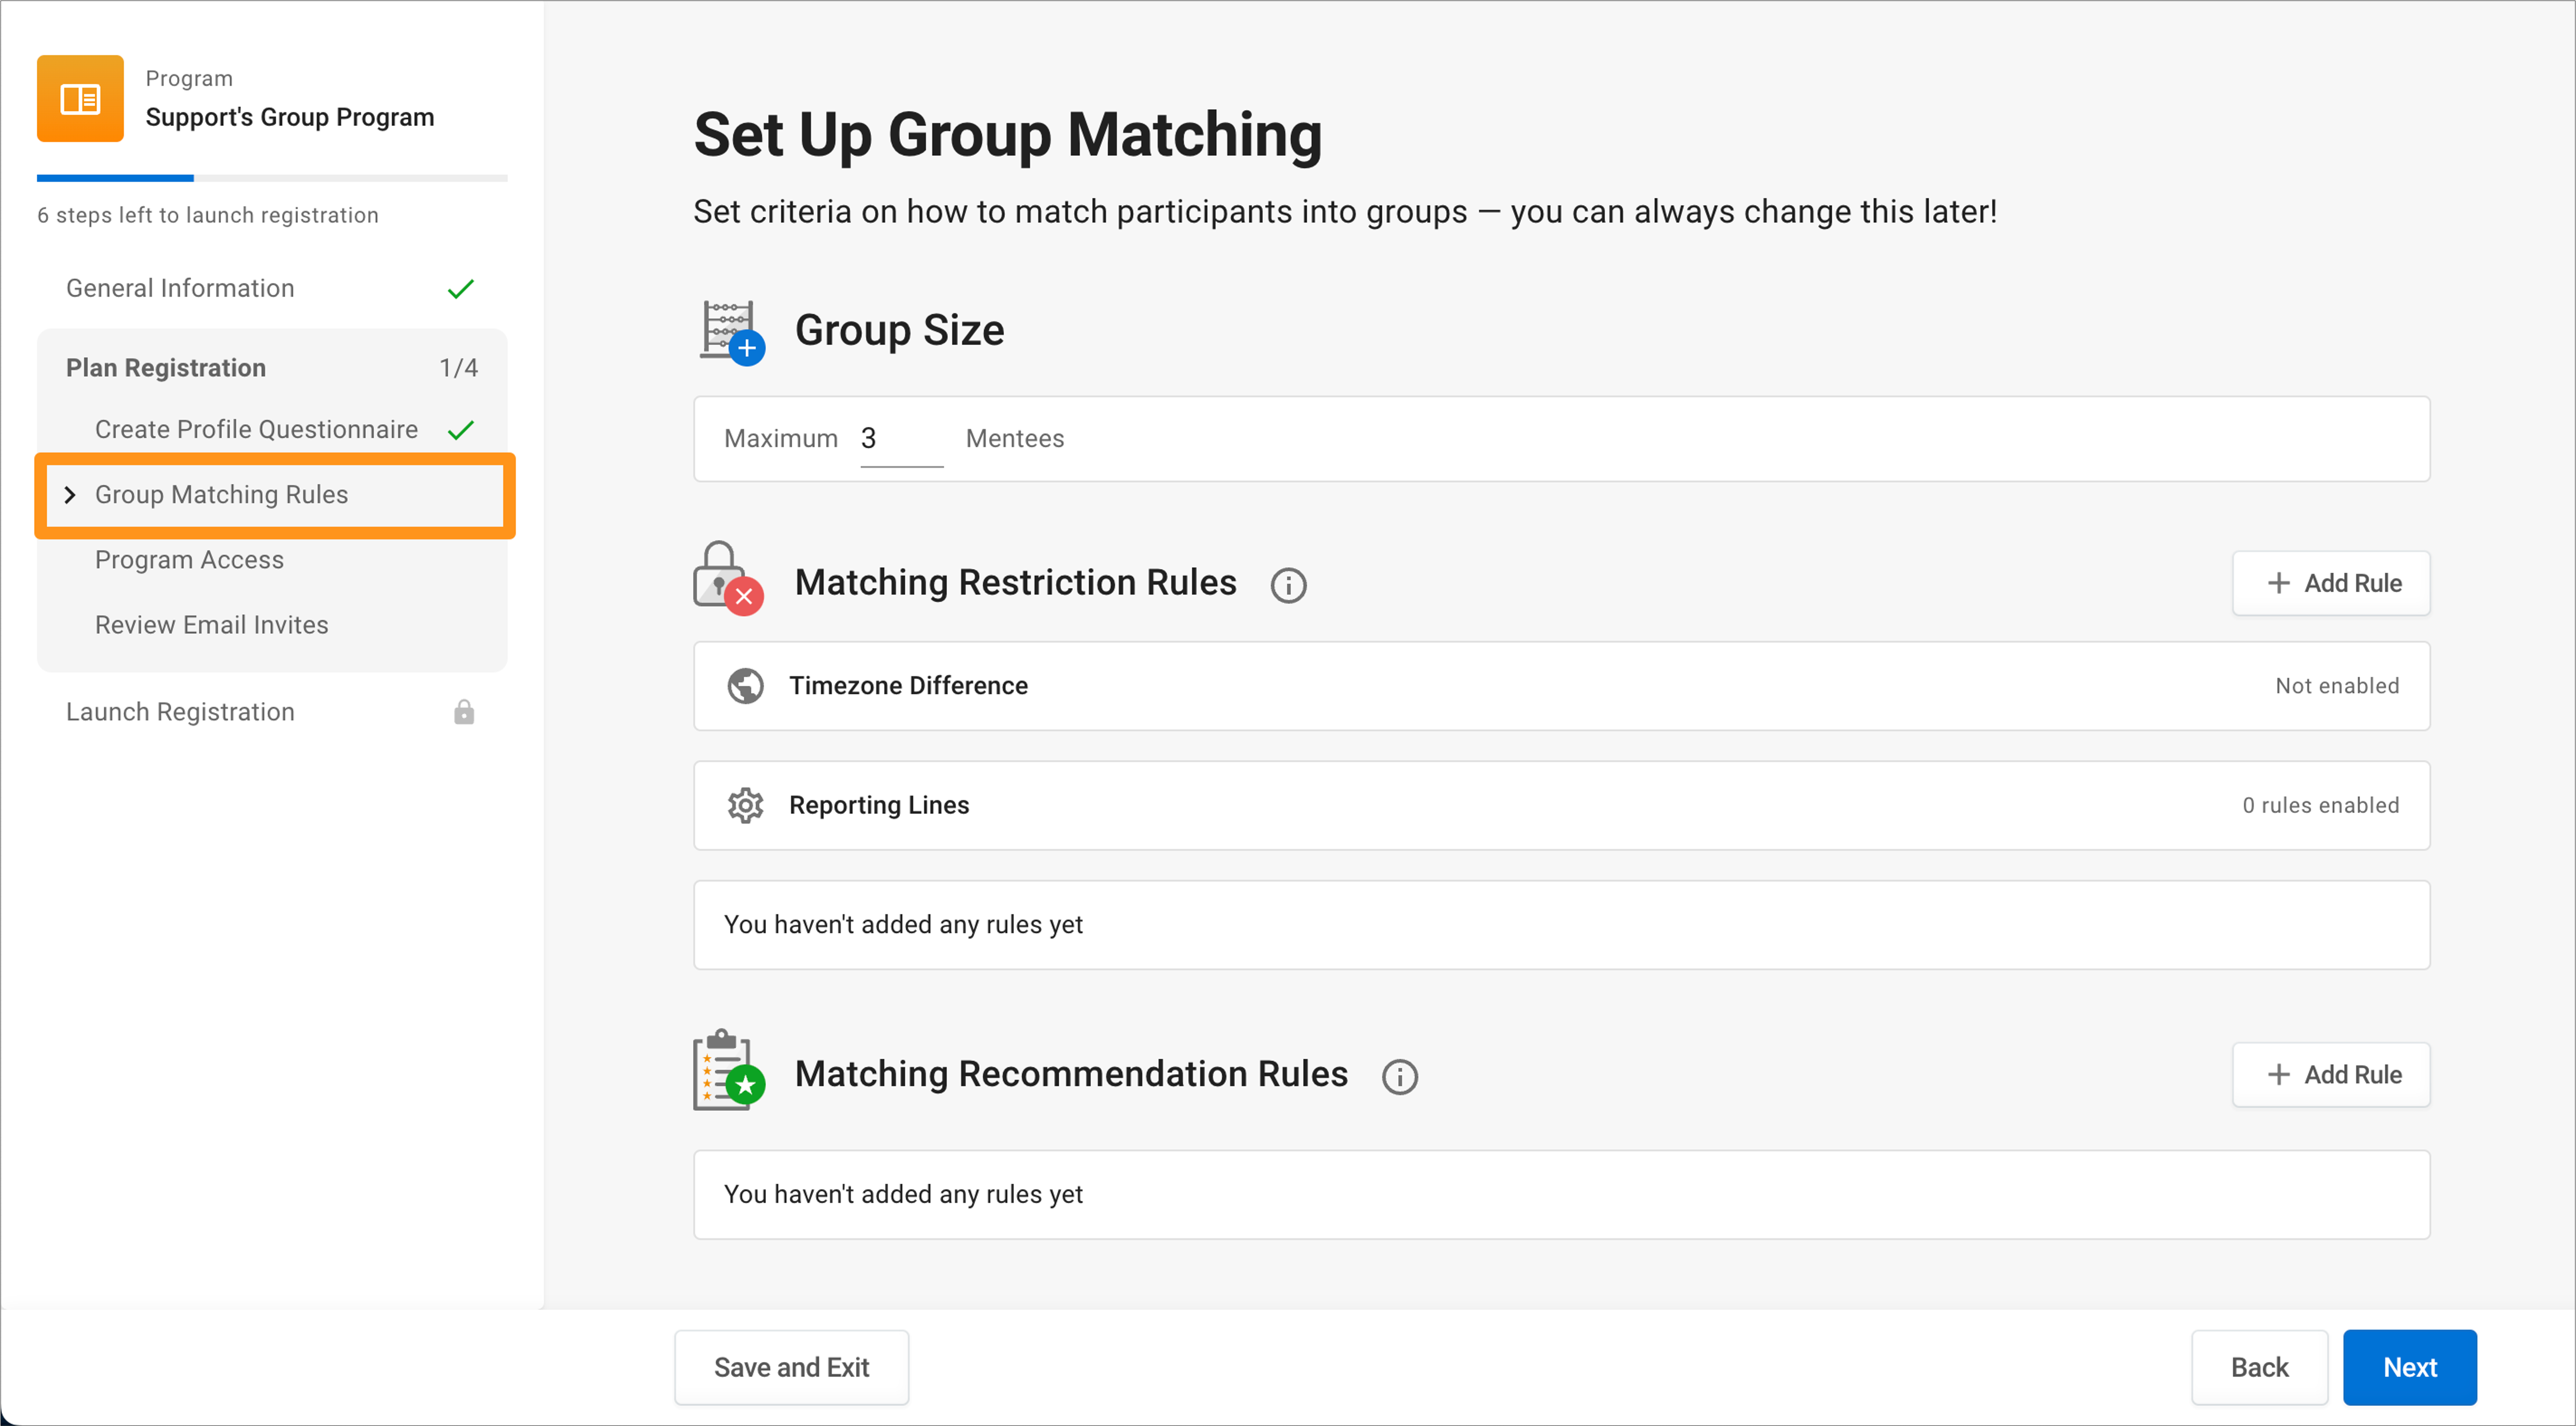
Task: Click the checkmark next to Create Profile Questionnaire
Action: tap(460, 430)
